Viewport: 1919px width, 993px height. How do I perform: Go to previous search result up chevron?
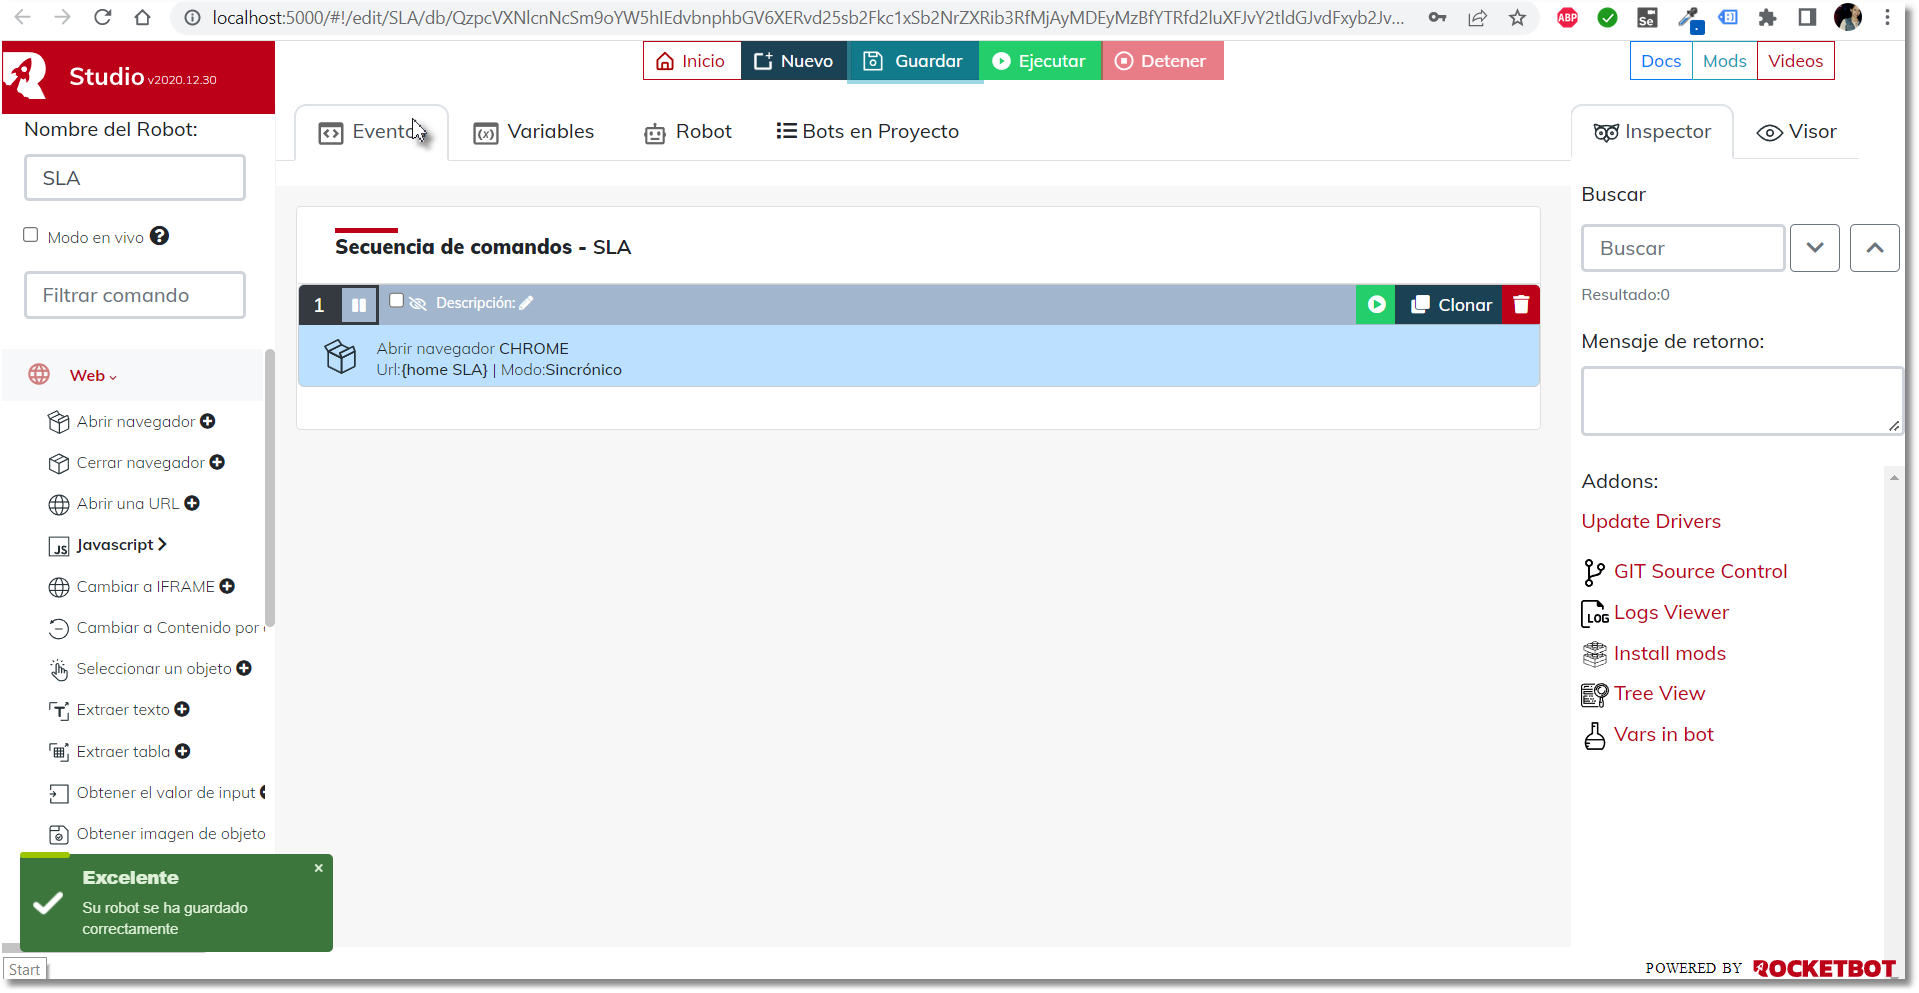[1874, 248]
